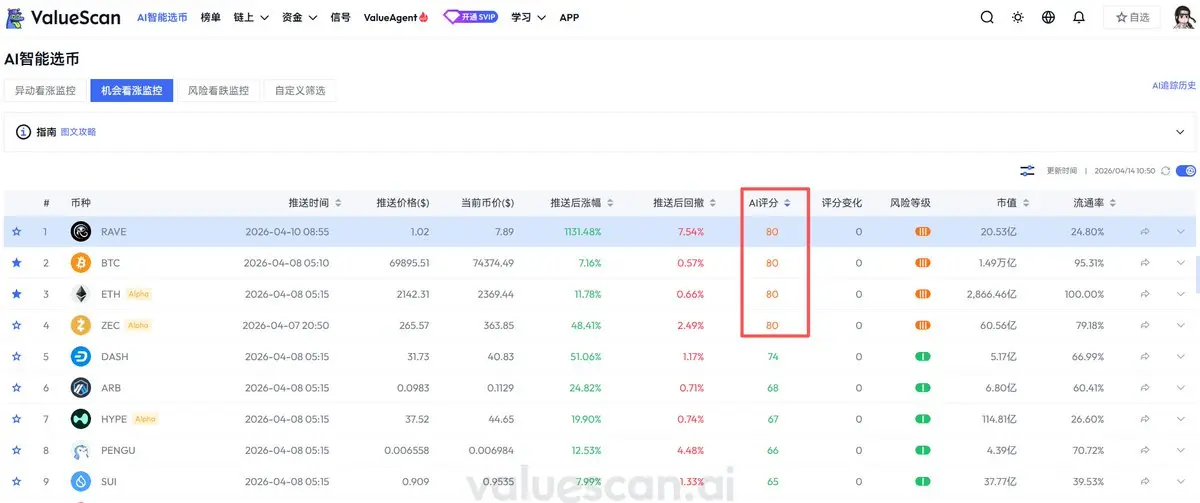Switch to 异动看涨监控 tab
The height and width of the screenshot is (503, 1200).
pyautogui.click(x=44, y=90)
